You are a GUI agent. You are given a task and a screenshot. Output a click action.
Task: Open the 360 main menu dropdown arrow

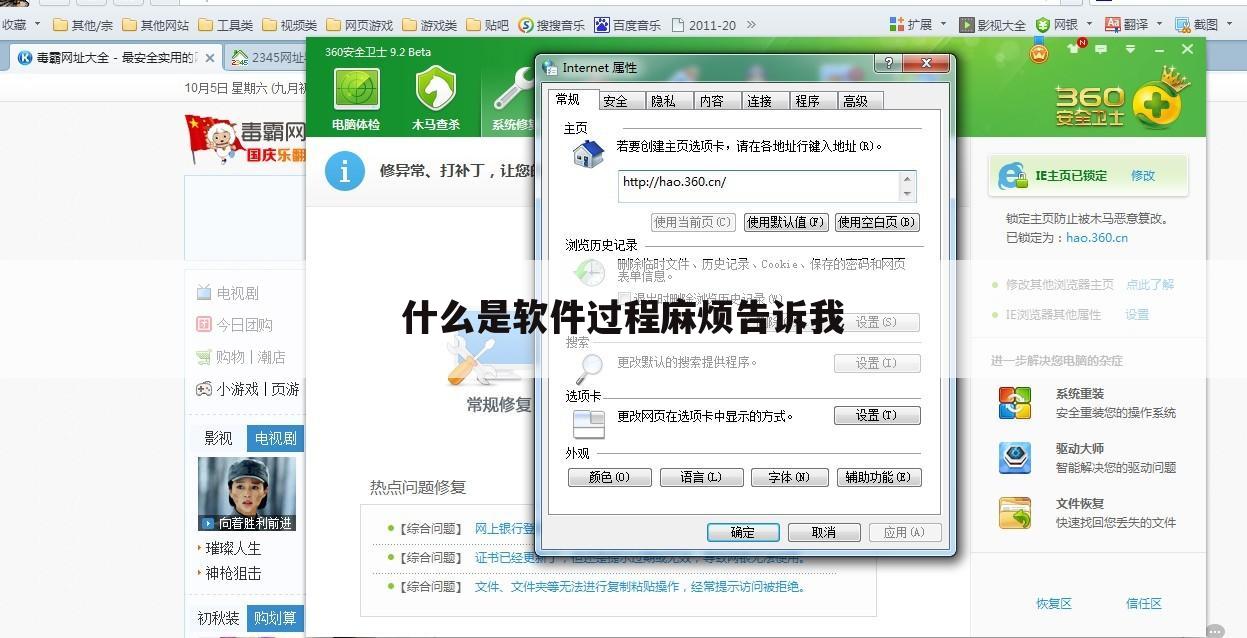tap(1131, 49)
